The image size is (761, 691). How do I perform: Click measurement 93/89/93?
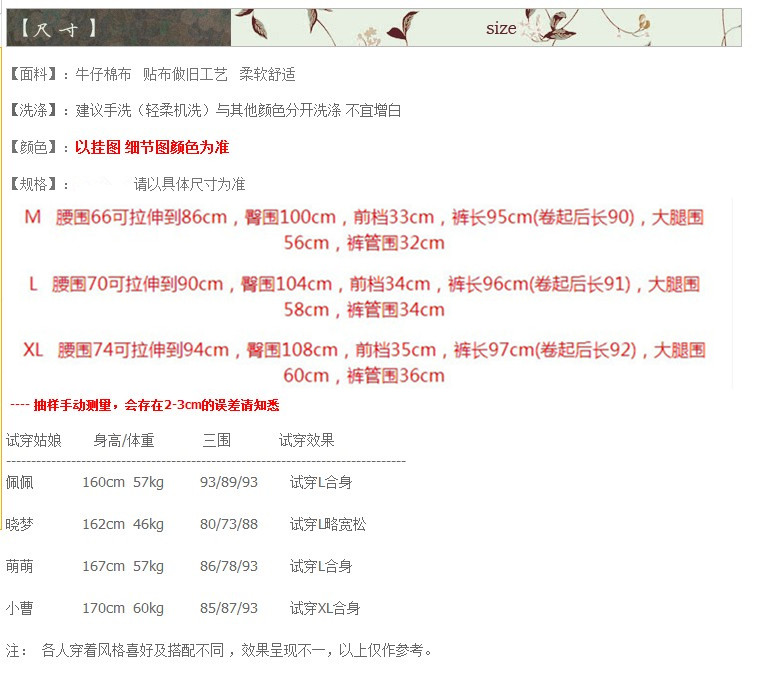229,482
